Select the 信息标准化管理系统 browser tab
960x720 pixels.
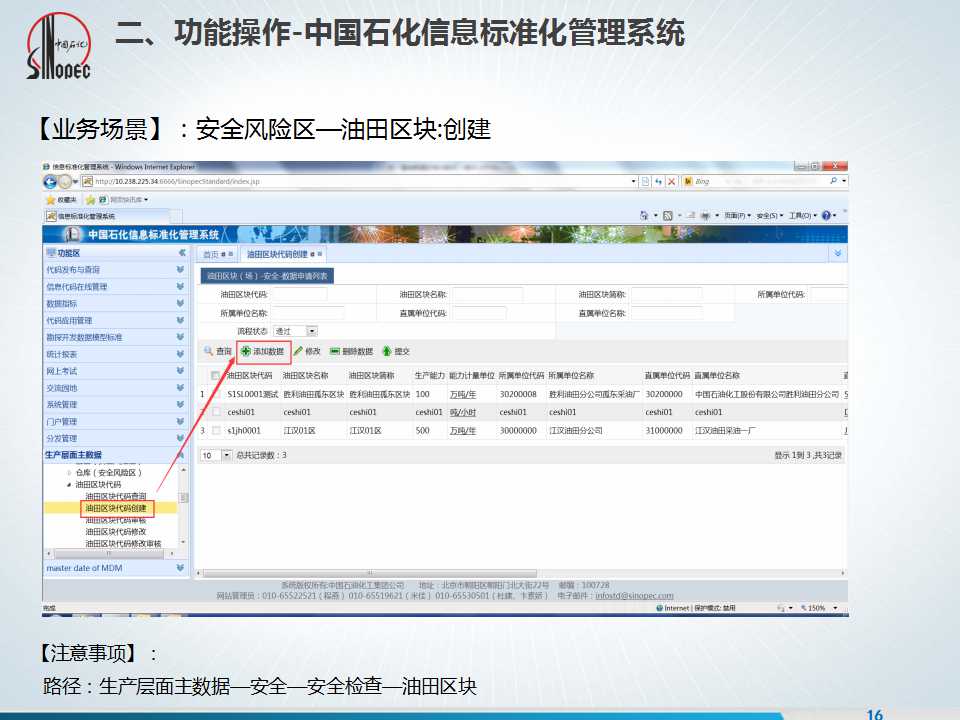[x=107, y=216]
